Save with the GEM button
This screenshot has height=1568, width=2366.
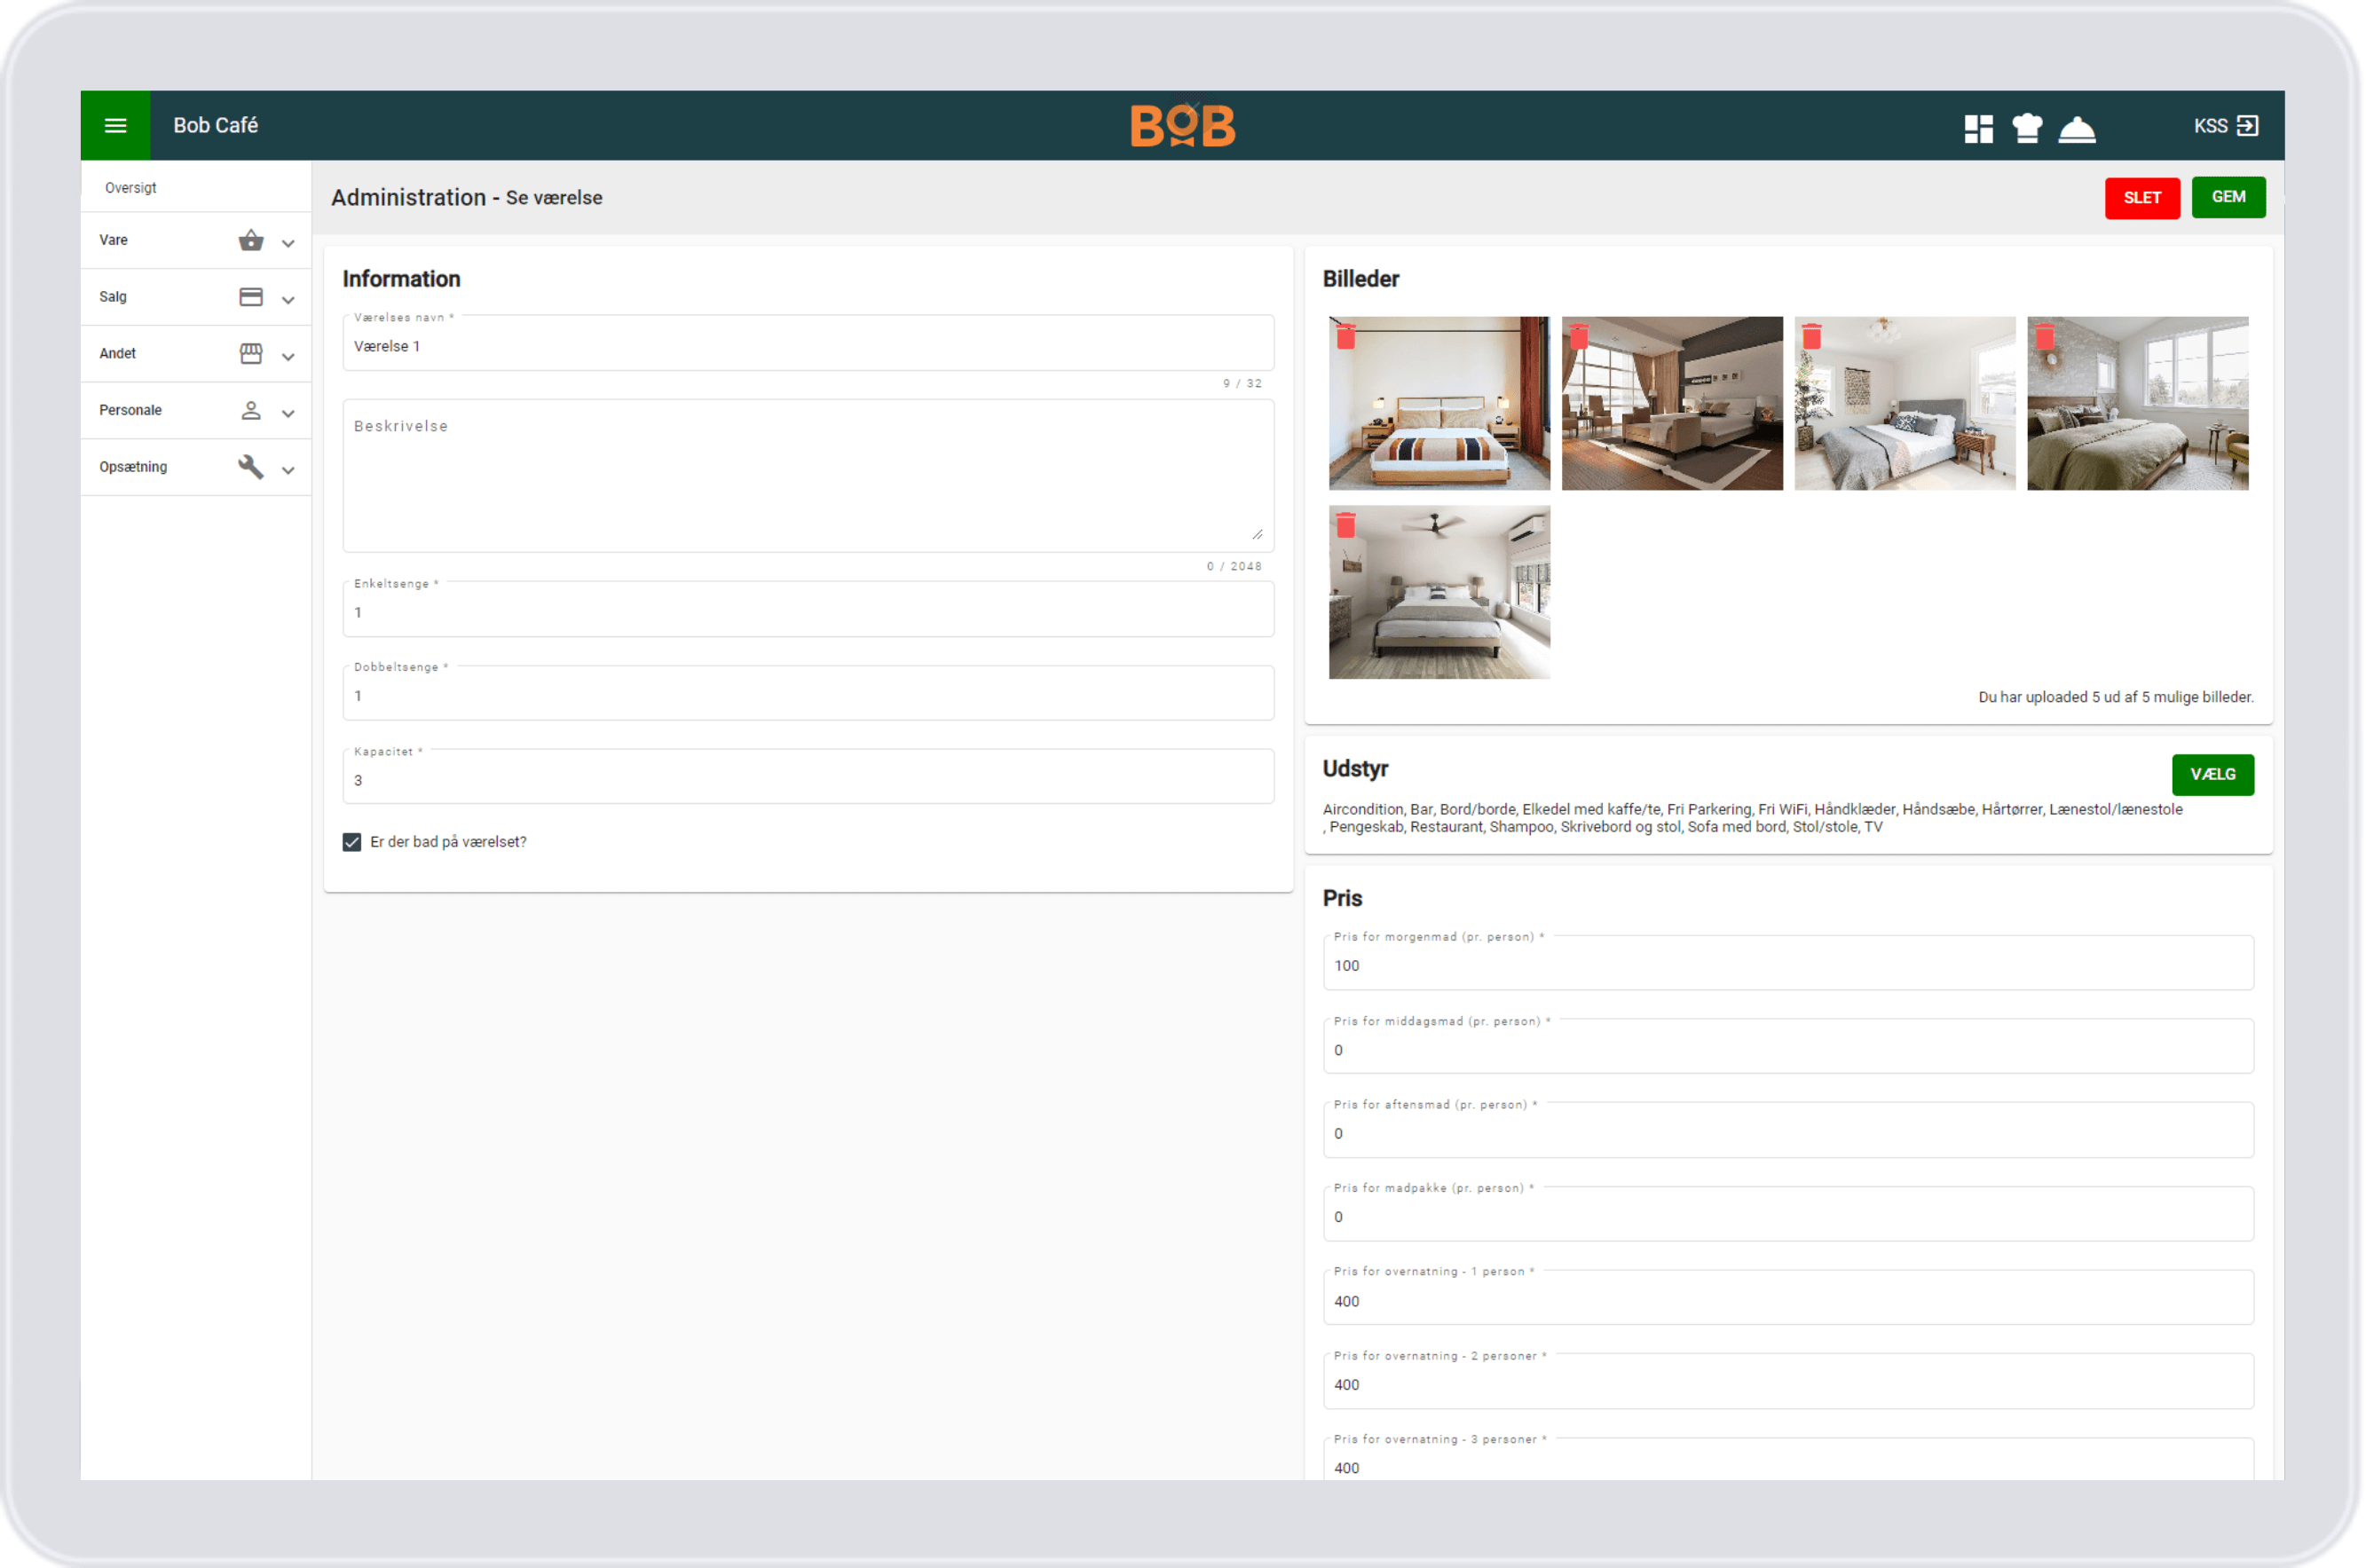(x=2228, y=197)
